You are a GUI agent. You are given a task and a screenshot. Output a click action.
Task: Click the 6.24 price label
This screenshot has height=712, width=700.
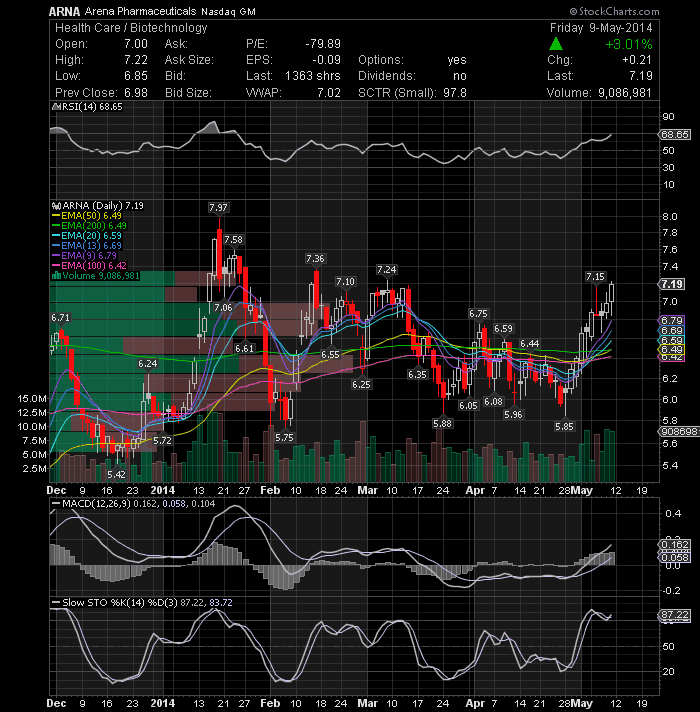point(148,363)
